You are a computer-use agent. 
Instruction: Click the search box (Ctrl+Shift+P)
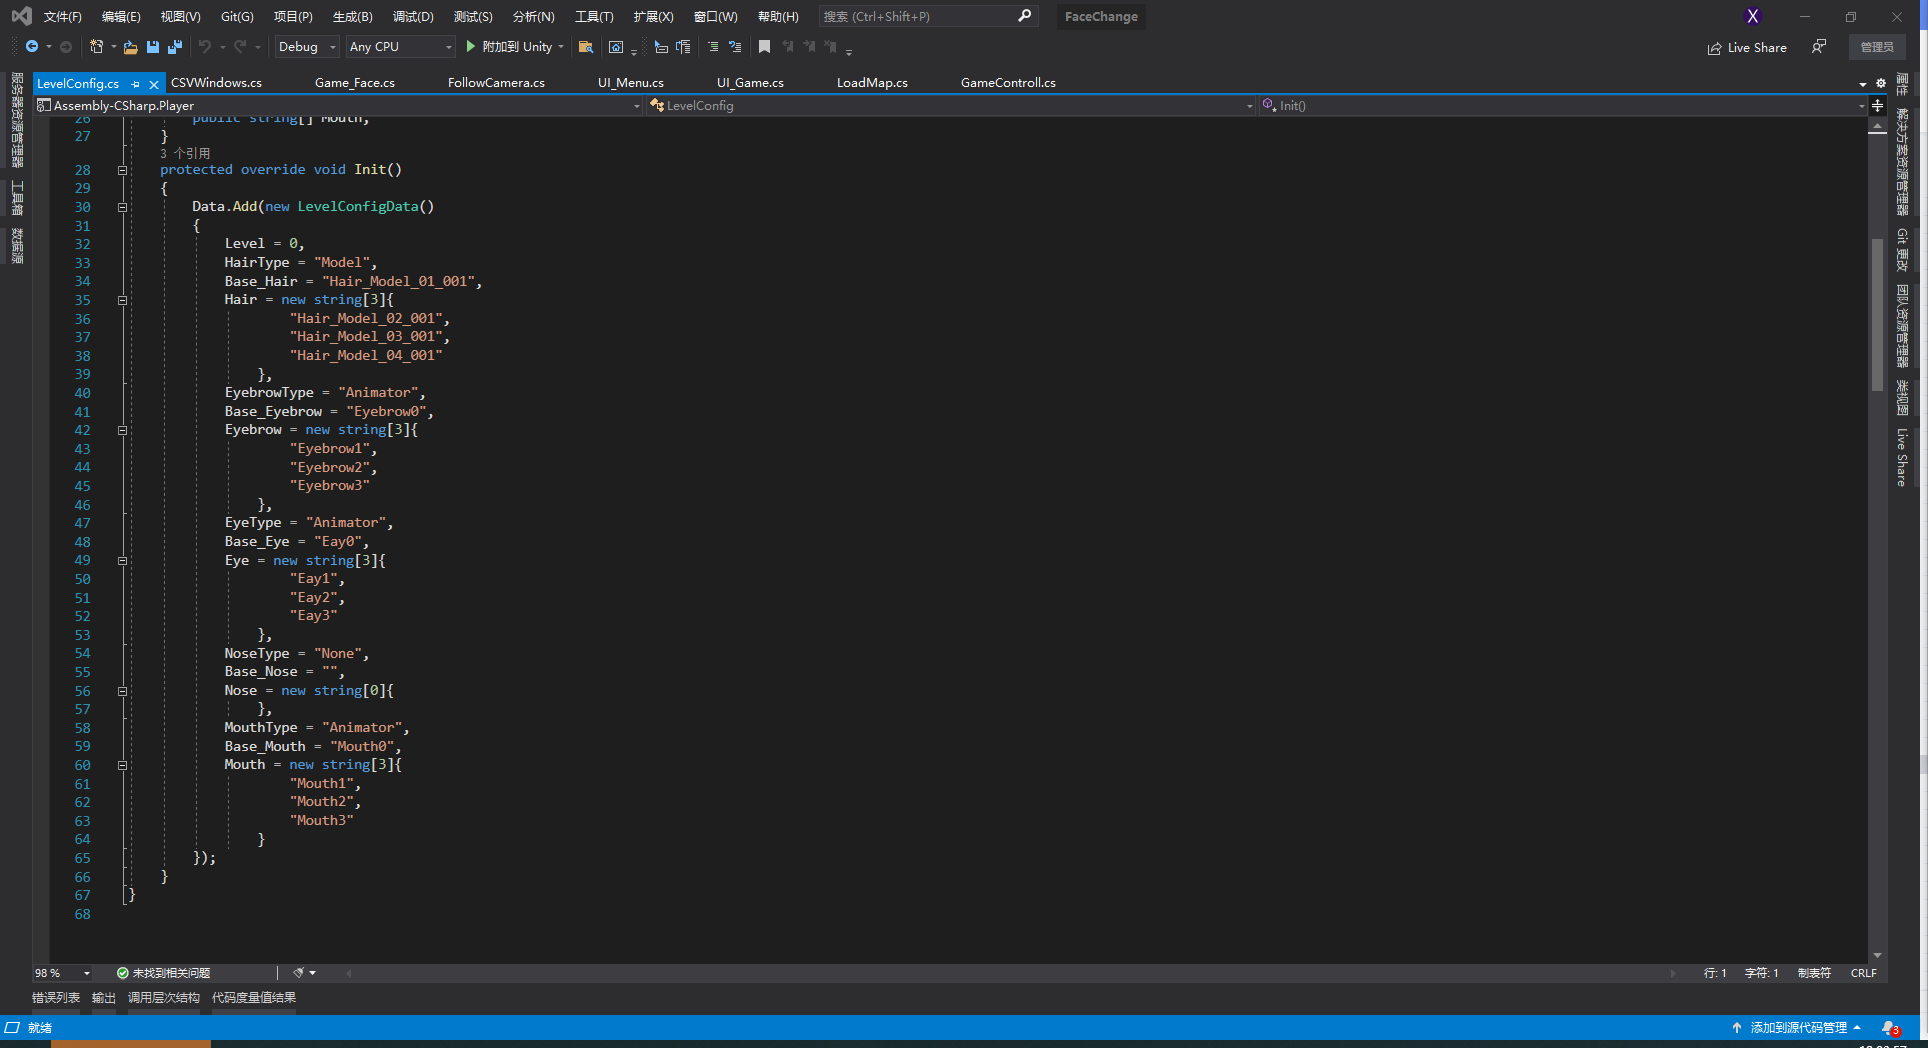point(928,16)
